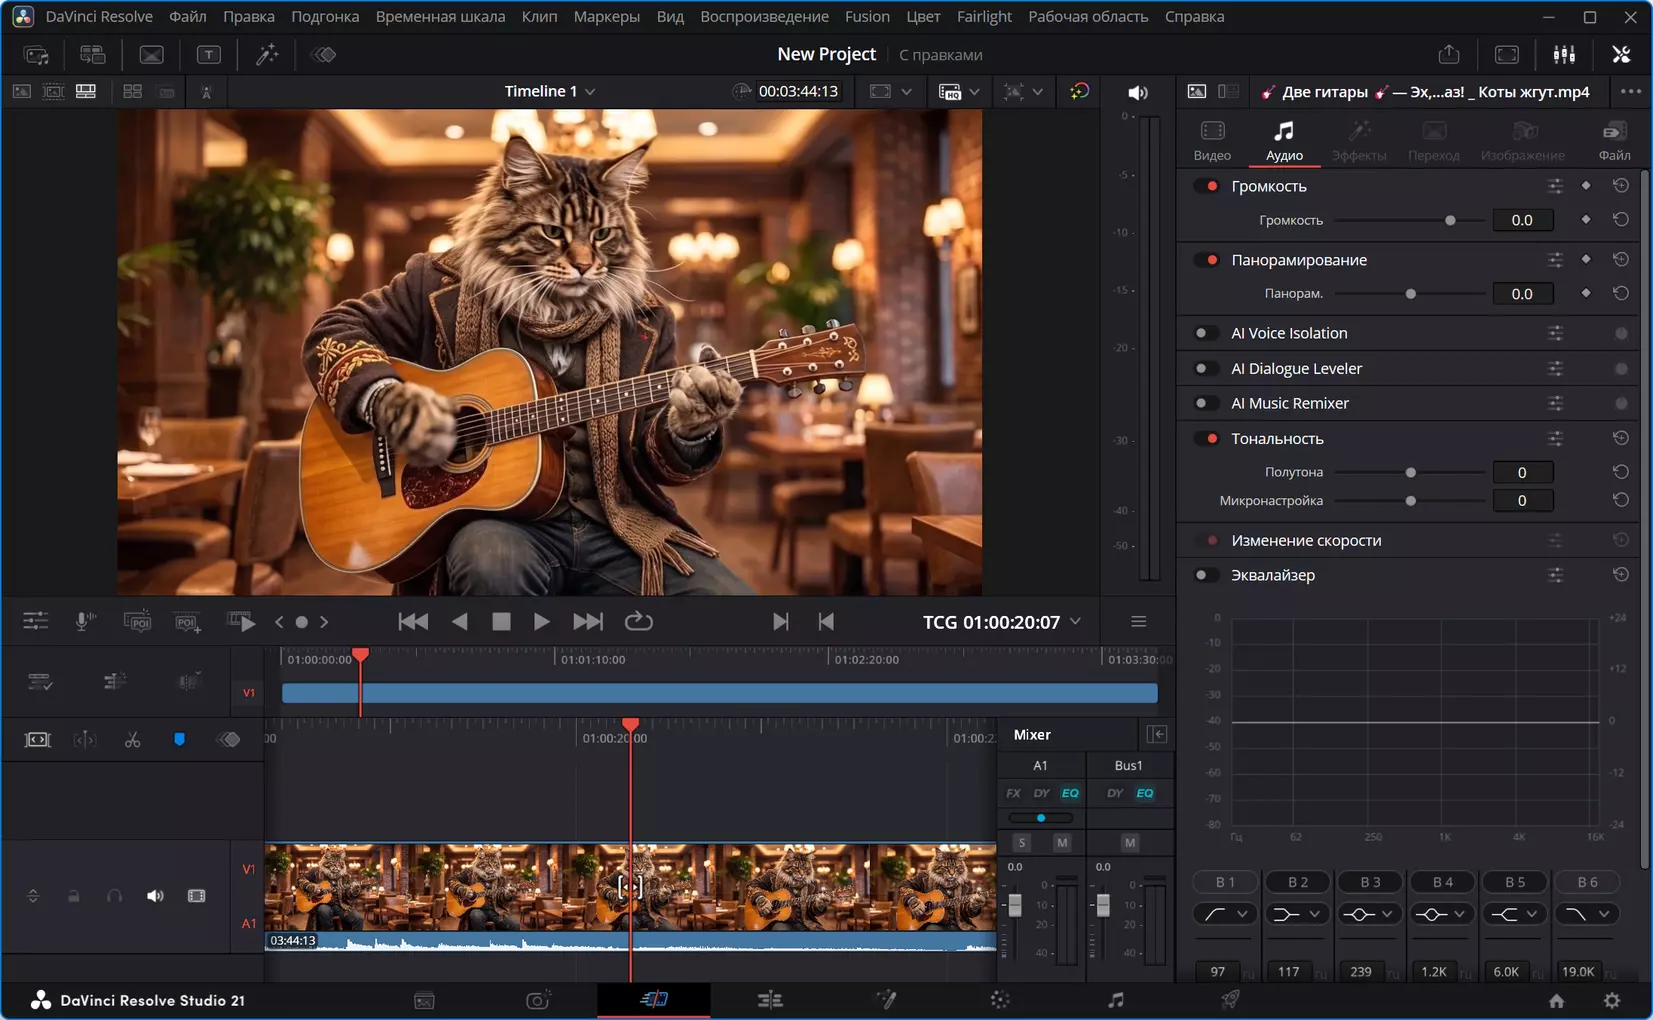This screenshot has height=1020, width=1653.
Task: Open the audio mixer icon in top toolbar
Action: [x=1564, y=55]
